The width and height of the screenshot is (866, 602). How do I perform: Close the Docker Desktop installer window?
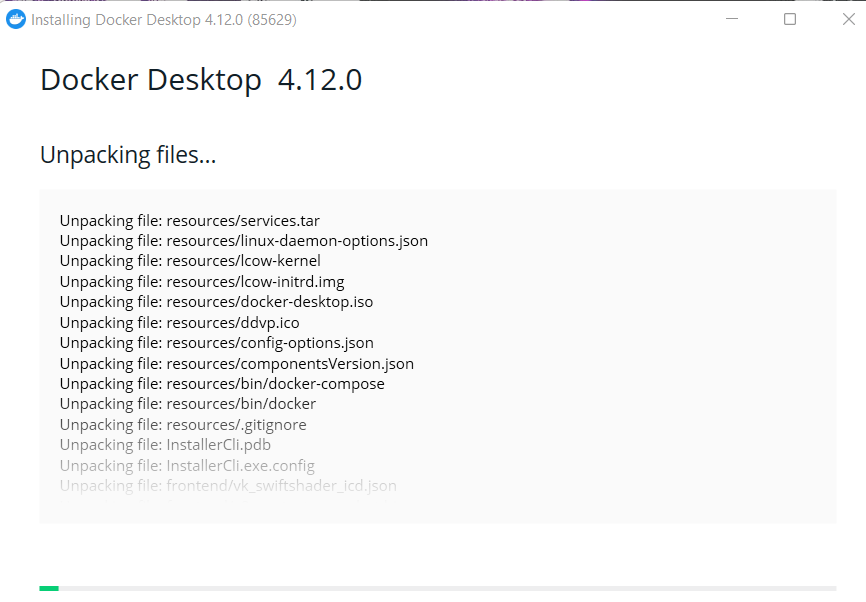coord(848,19)
